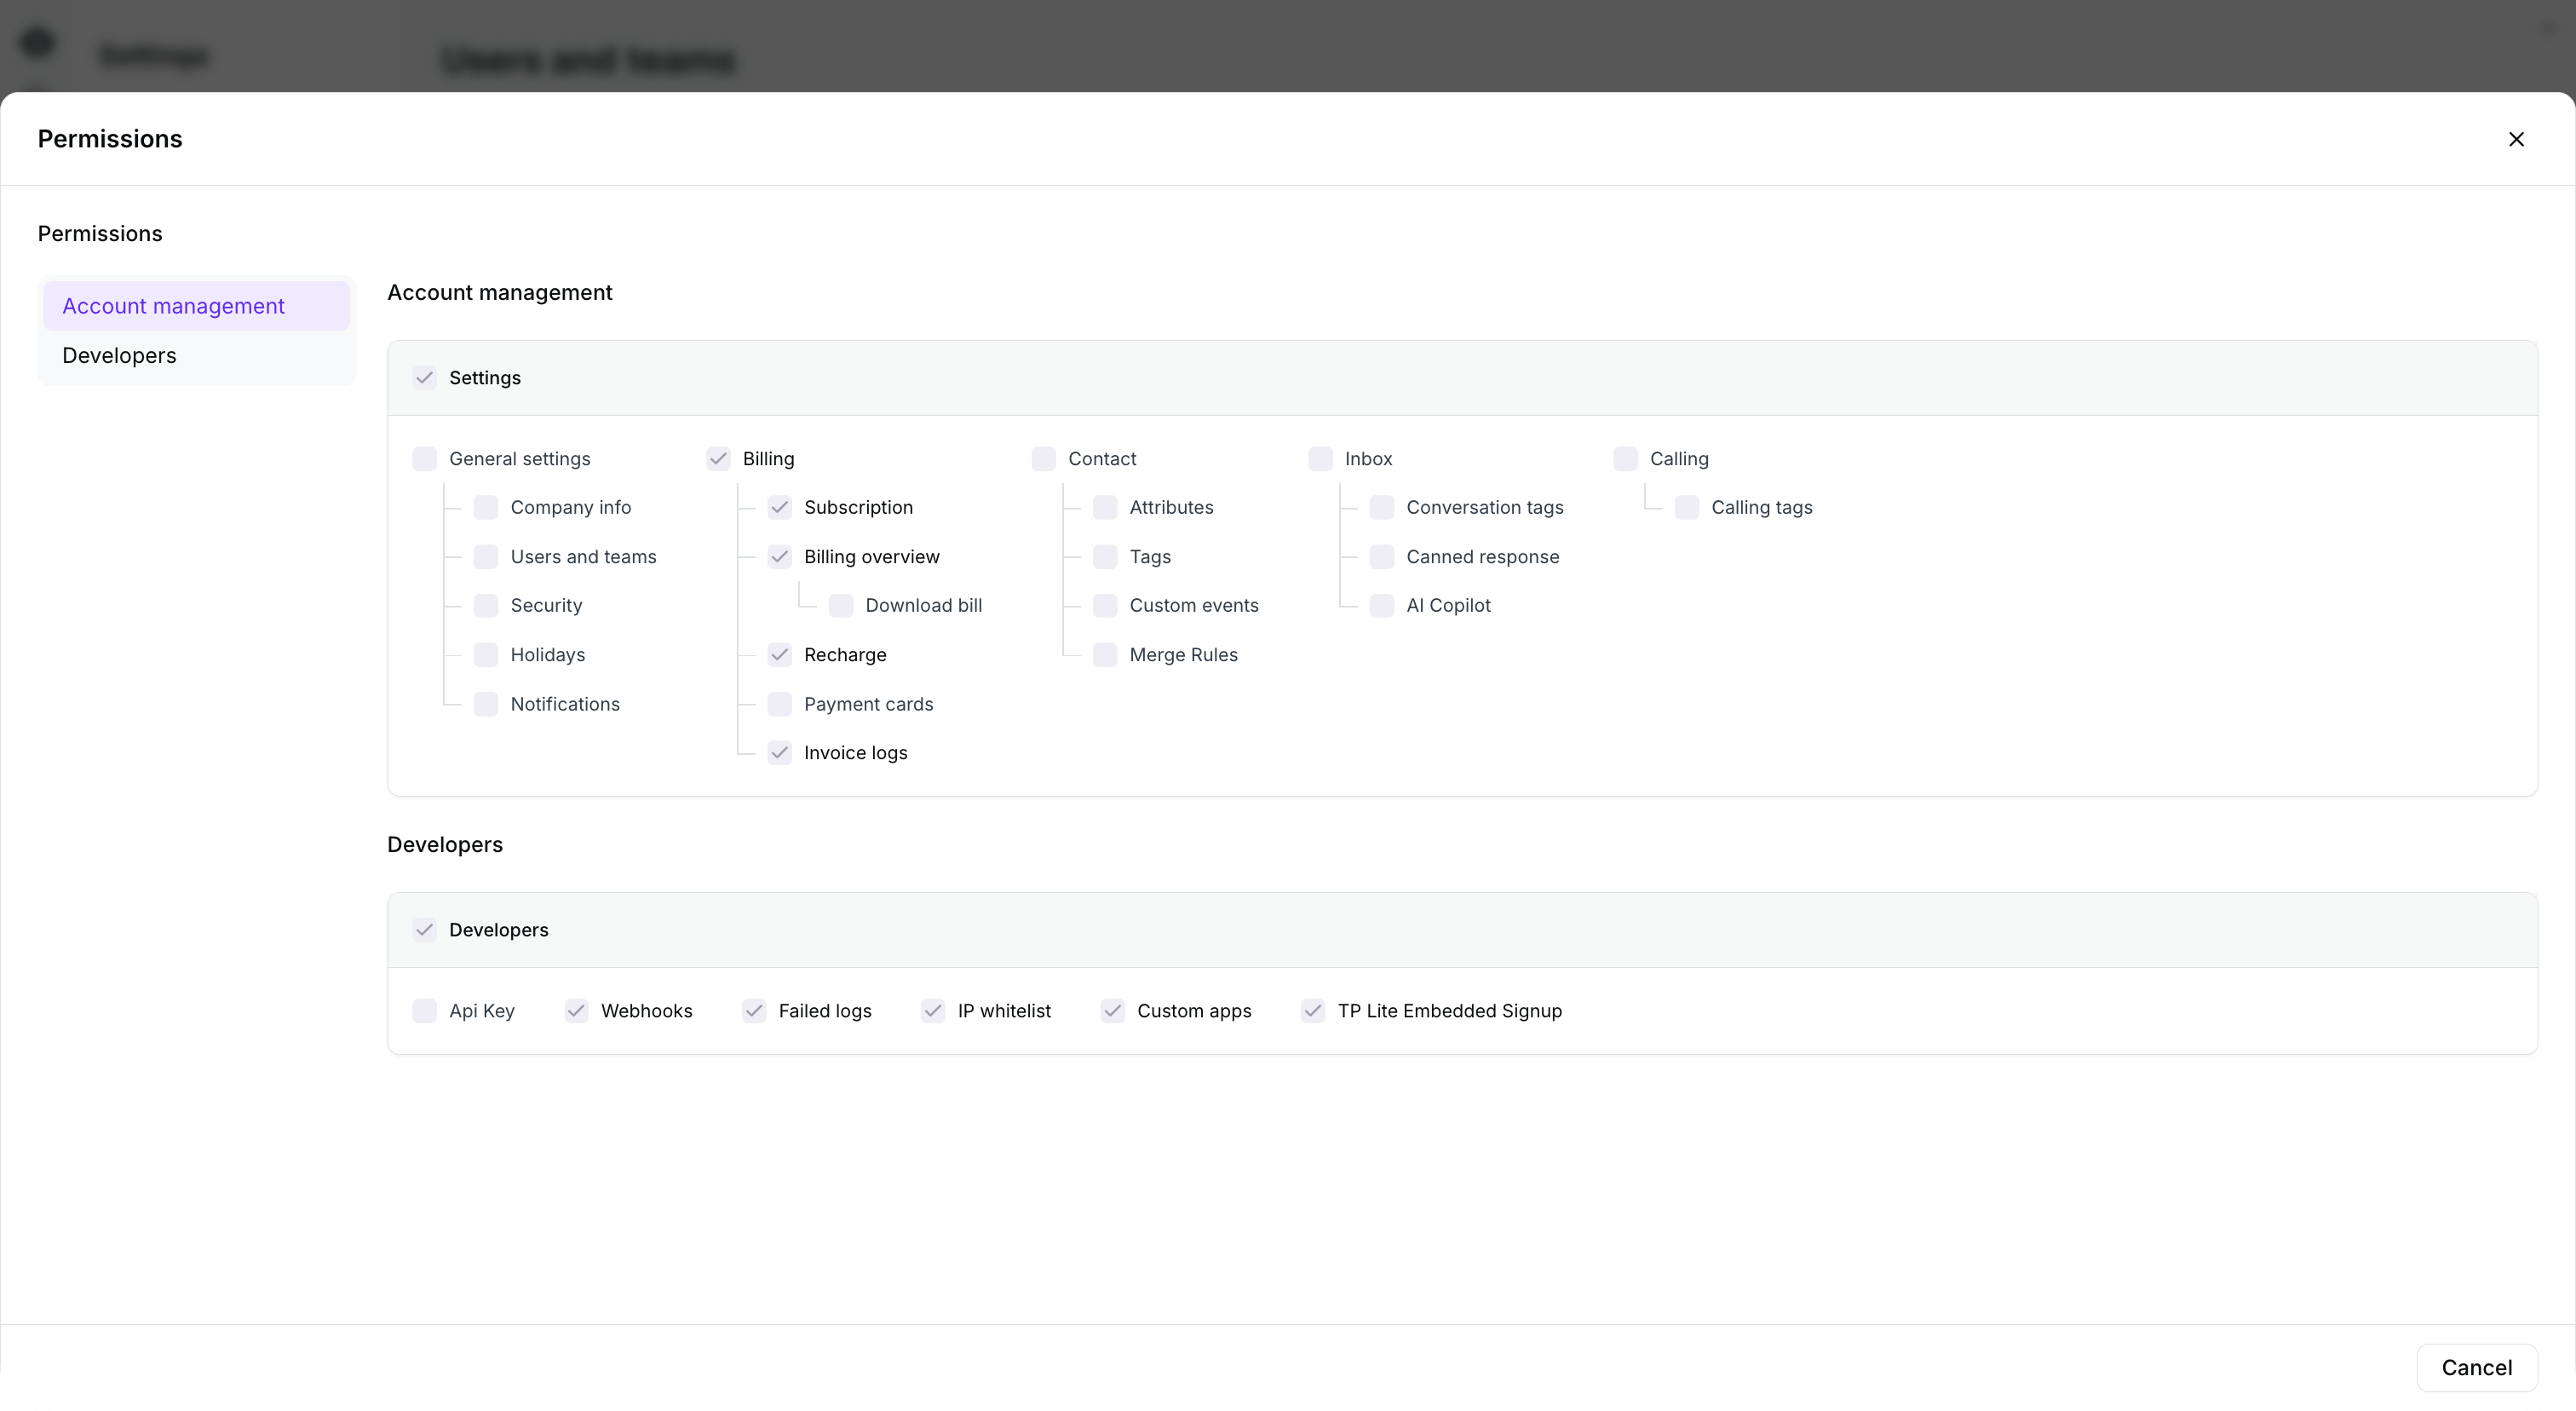Check the Custom events checkbox
2576x1411 pixels.
1105,605
